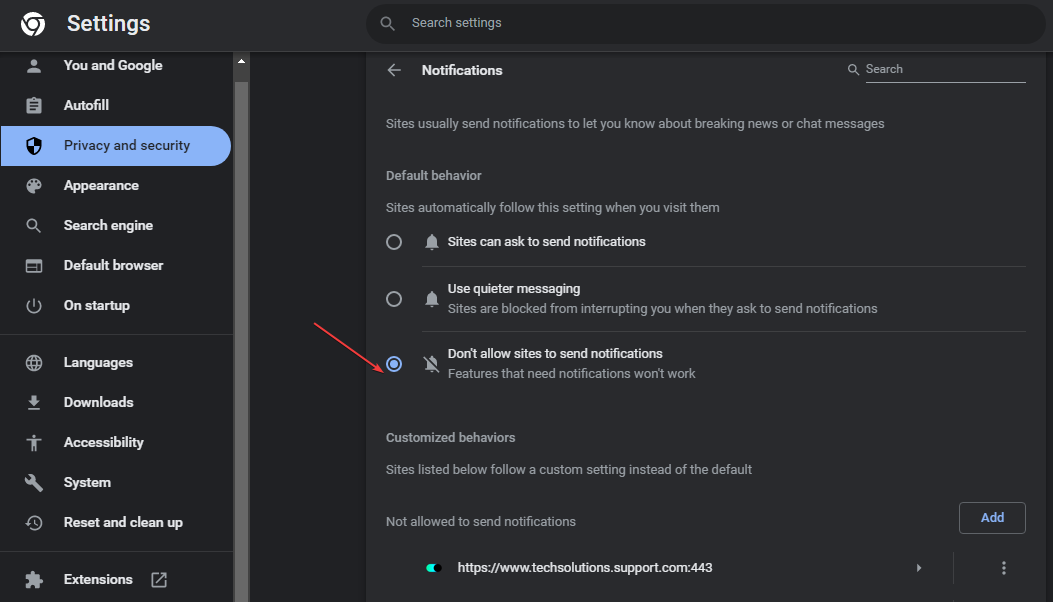Open Reset and clean up
The image size is (1053, 602).
122,522
